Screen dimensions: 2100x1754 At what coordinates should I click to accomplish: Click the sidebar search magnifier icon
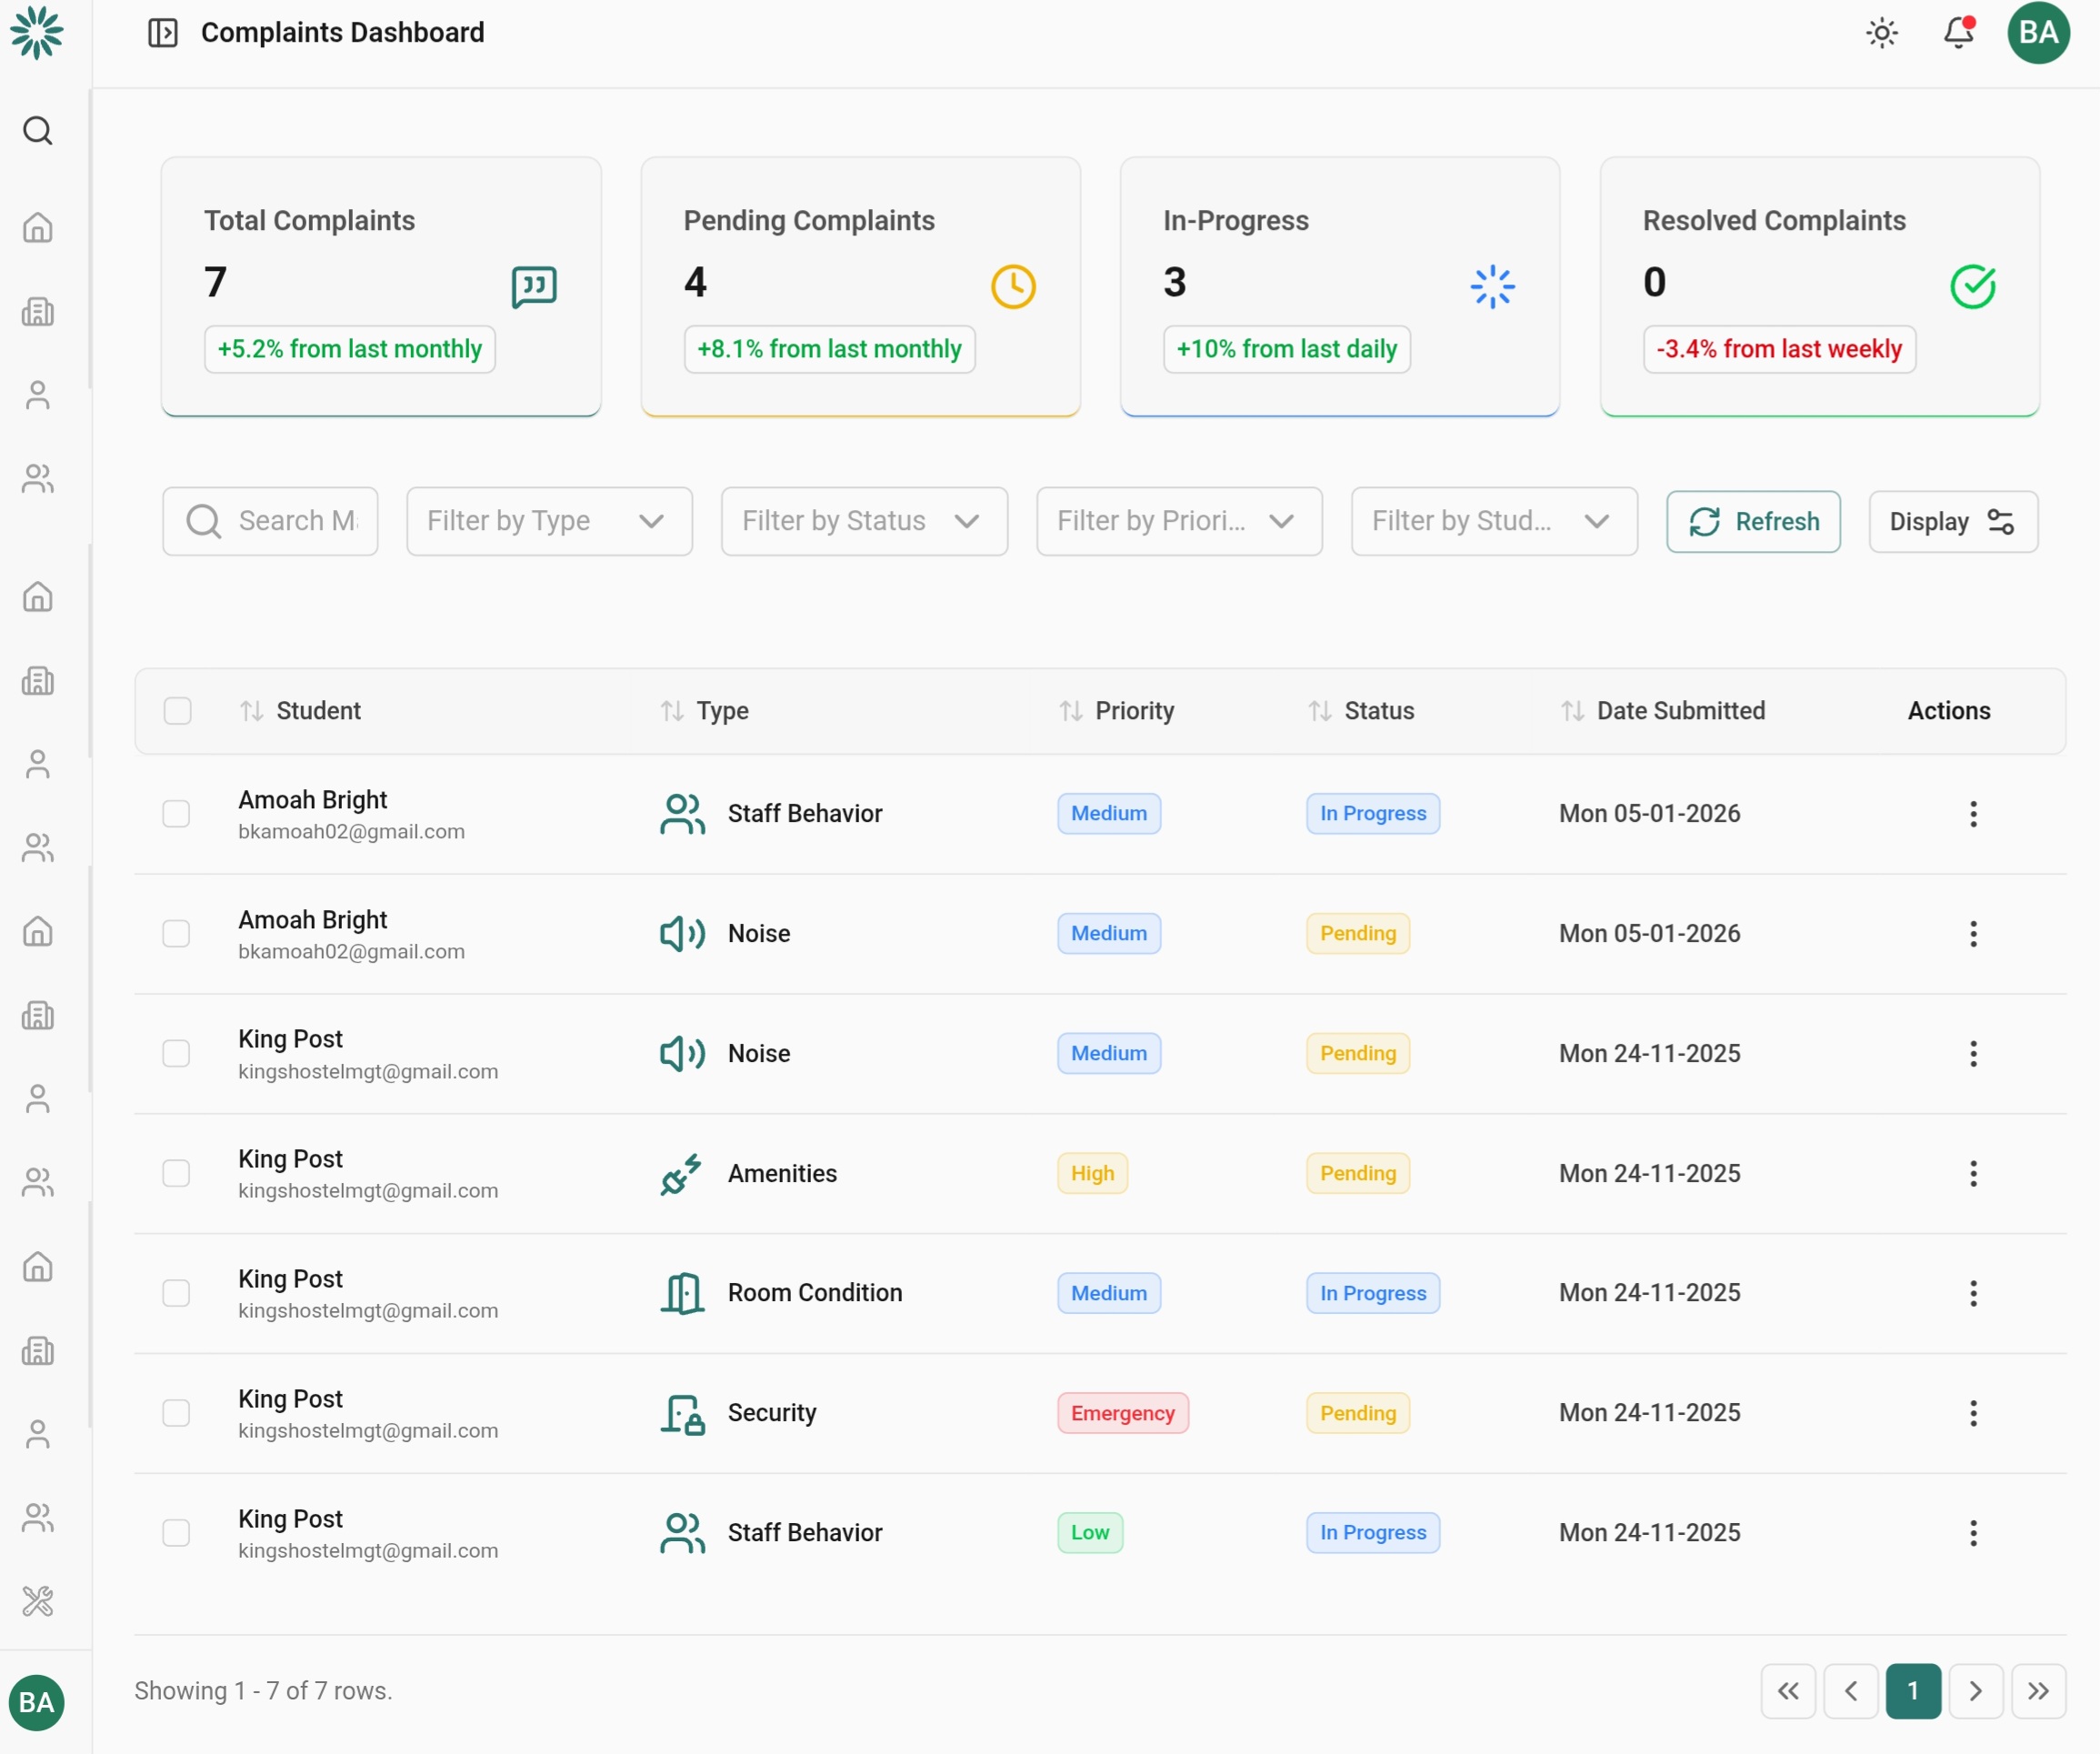[x=37, y=131]
